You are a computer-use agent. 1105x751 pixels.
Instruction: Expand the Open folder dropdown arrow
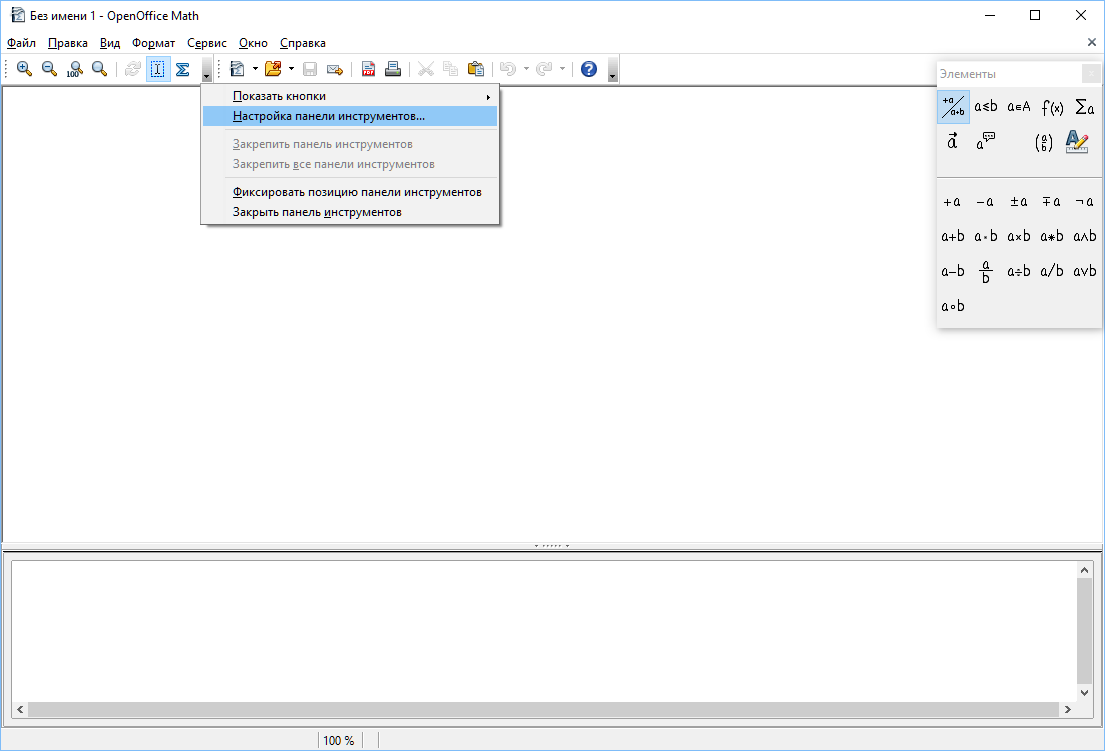click(291, 69)
